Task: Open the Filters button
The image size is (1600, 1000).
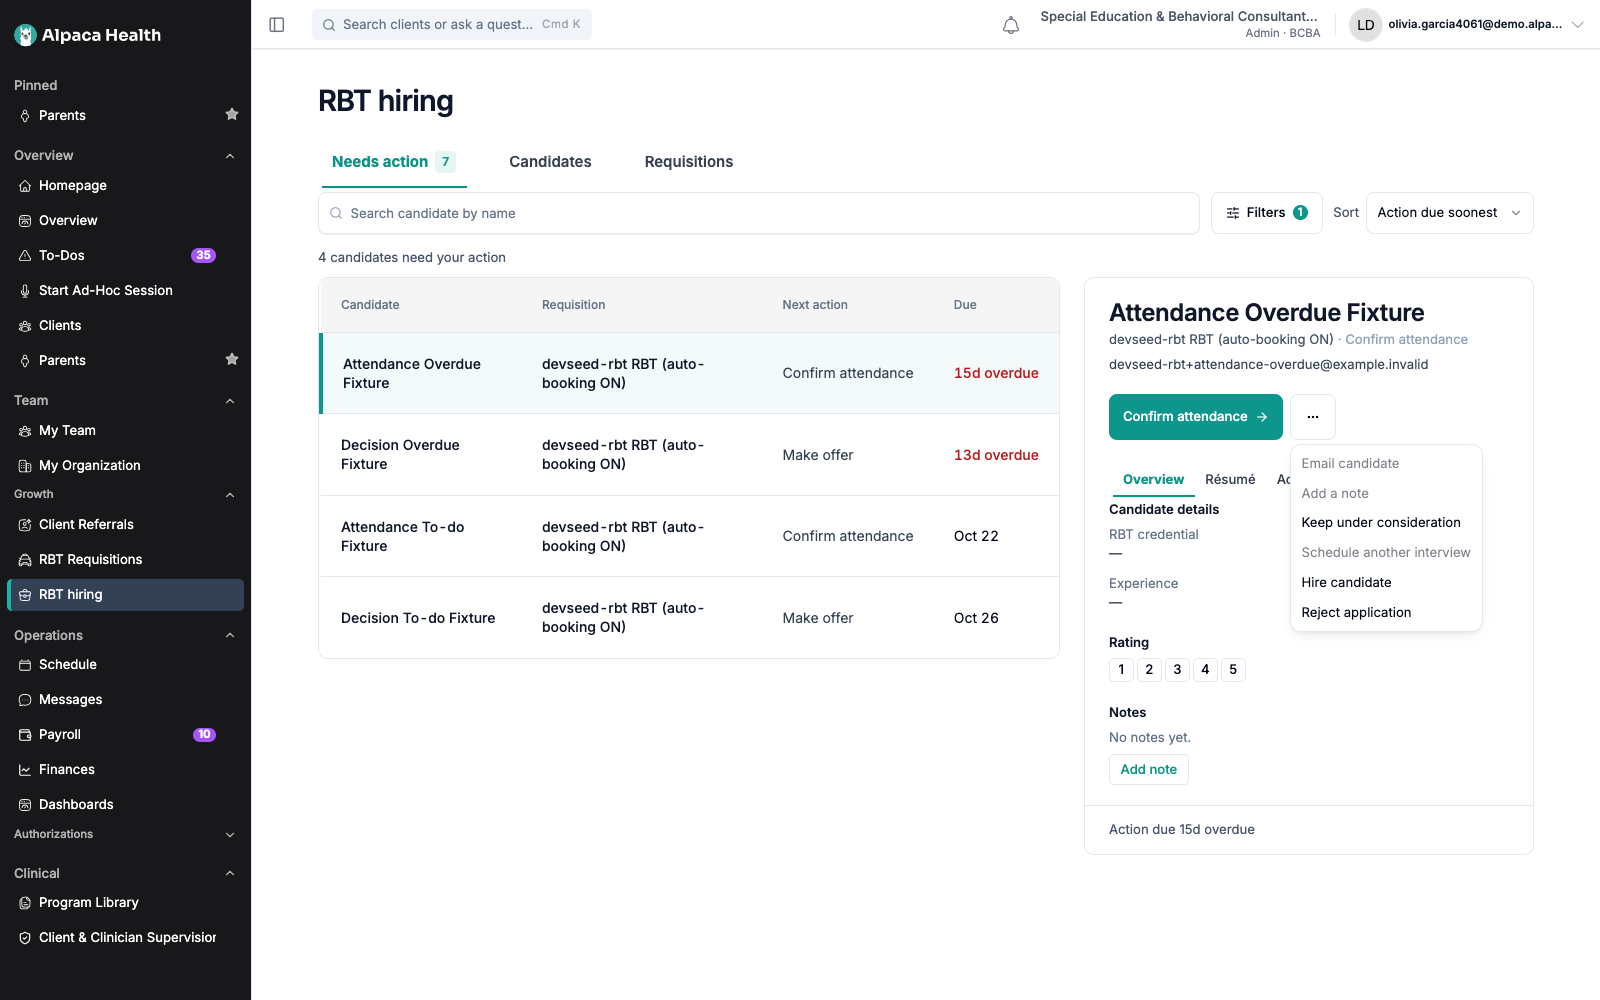Action: coord(1267,213)
